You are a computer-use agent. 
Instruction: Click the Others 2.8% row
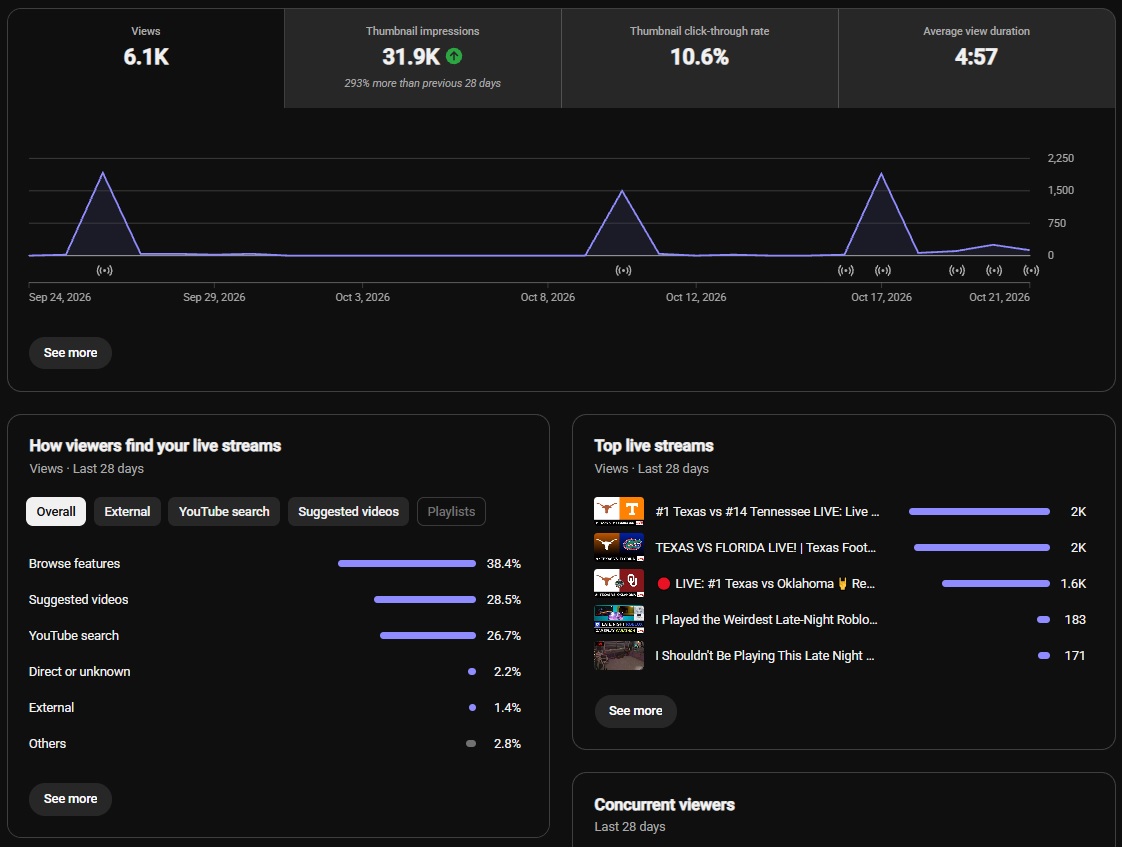(x=275, y=744)
